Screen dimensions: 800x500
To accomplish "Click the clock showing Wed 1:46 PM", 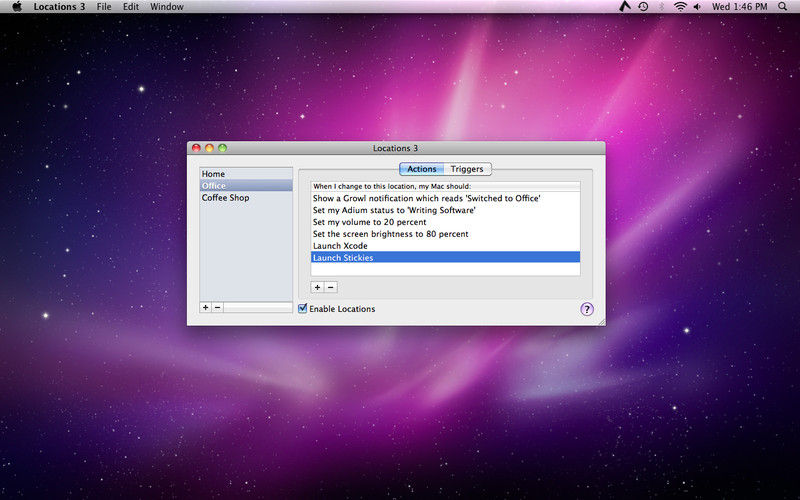I will (739, 7).
